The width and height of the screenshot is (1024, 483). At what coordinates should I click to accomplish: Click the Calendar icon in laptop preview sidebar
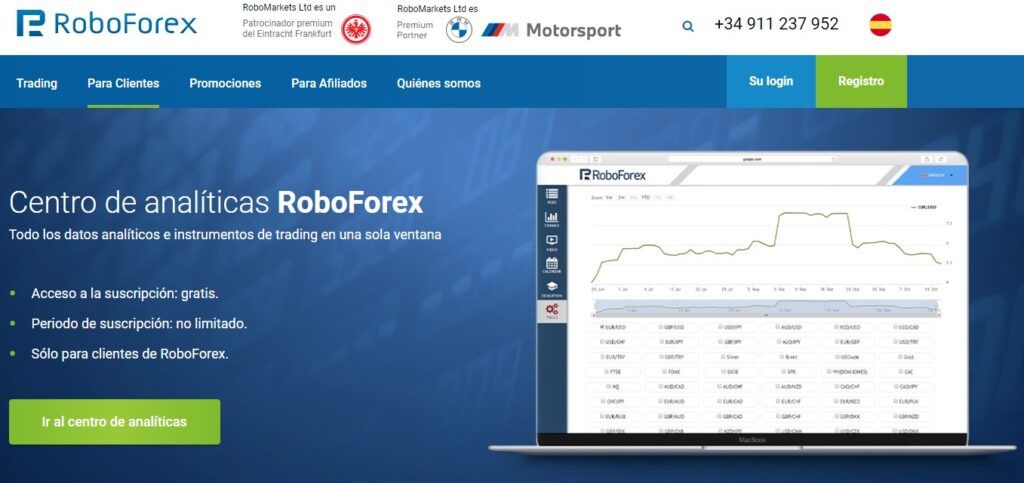[552, 265]
